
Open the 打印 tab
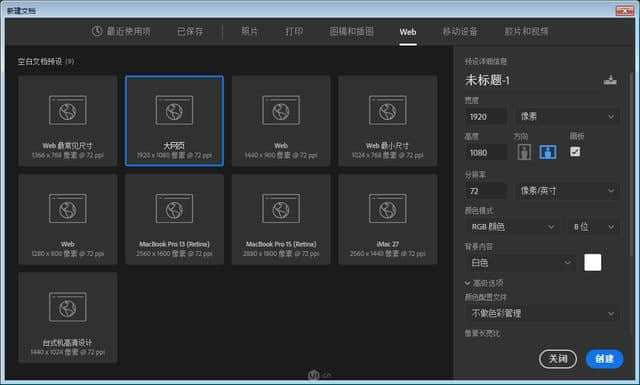[x=294, y=31]
